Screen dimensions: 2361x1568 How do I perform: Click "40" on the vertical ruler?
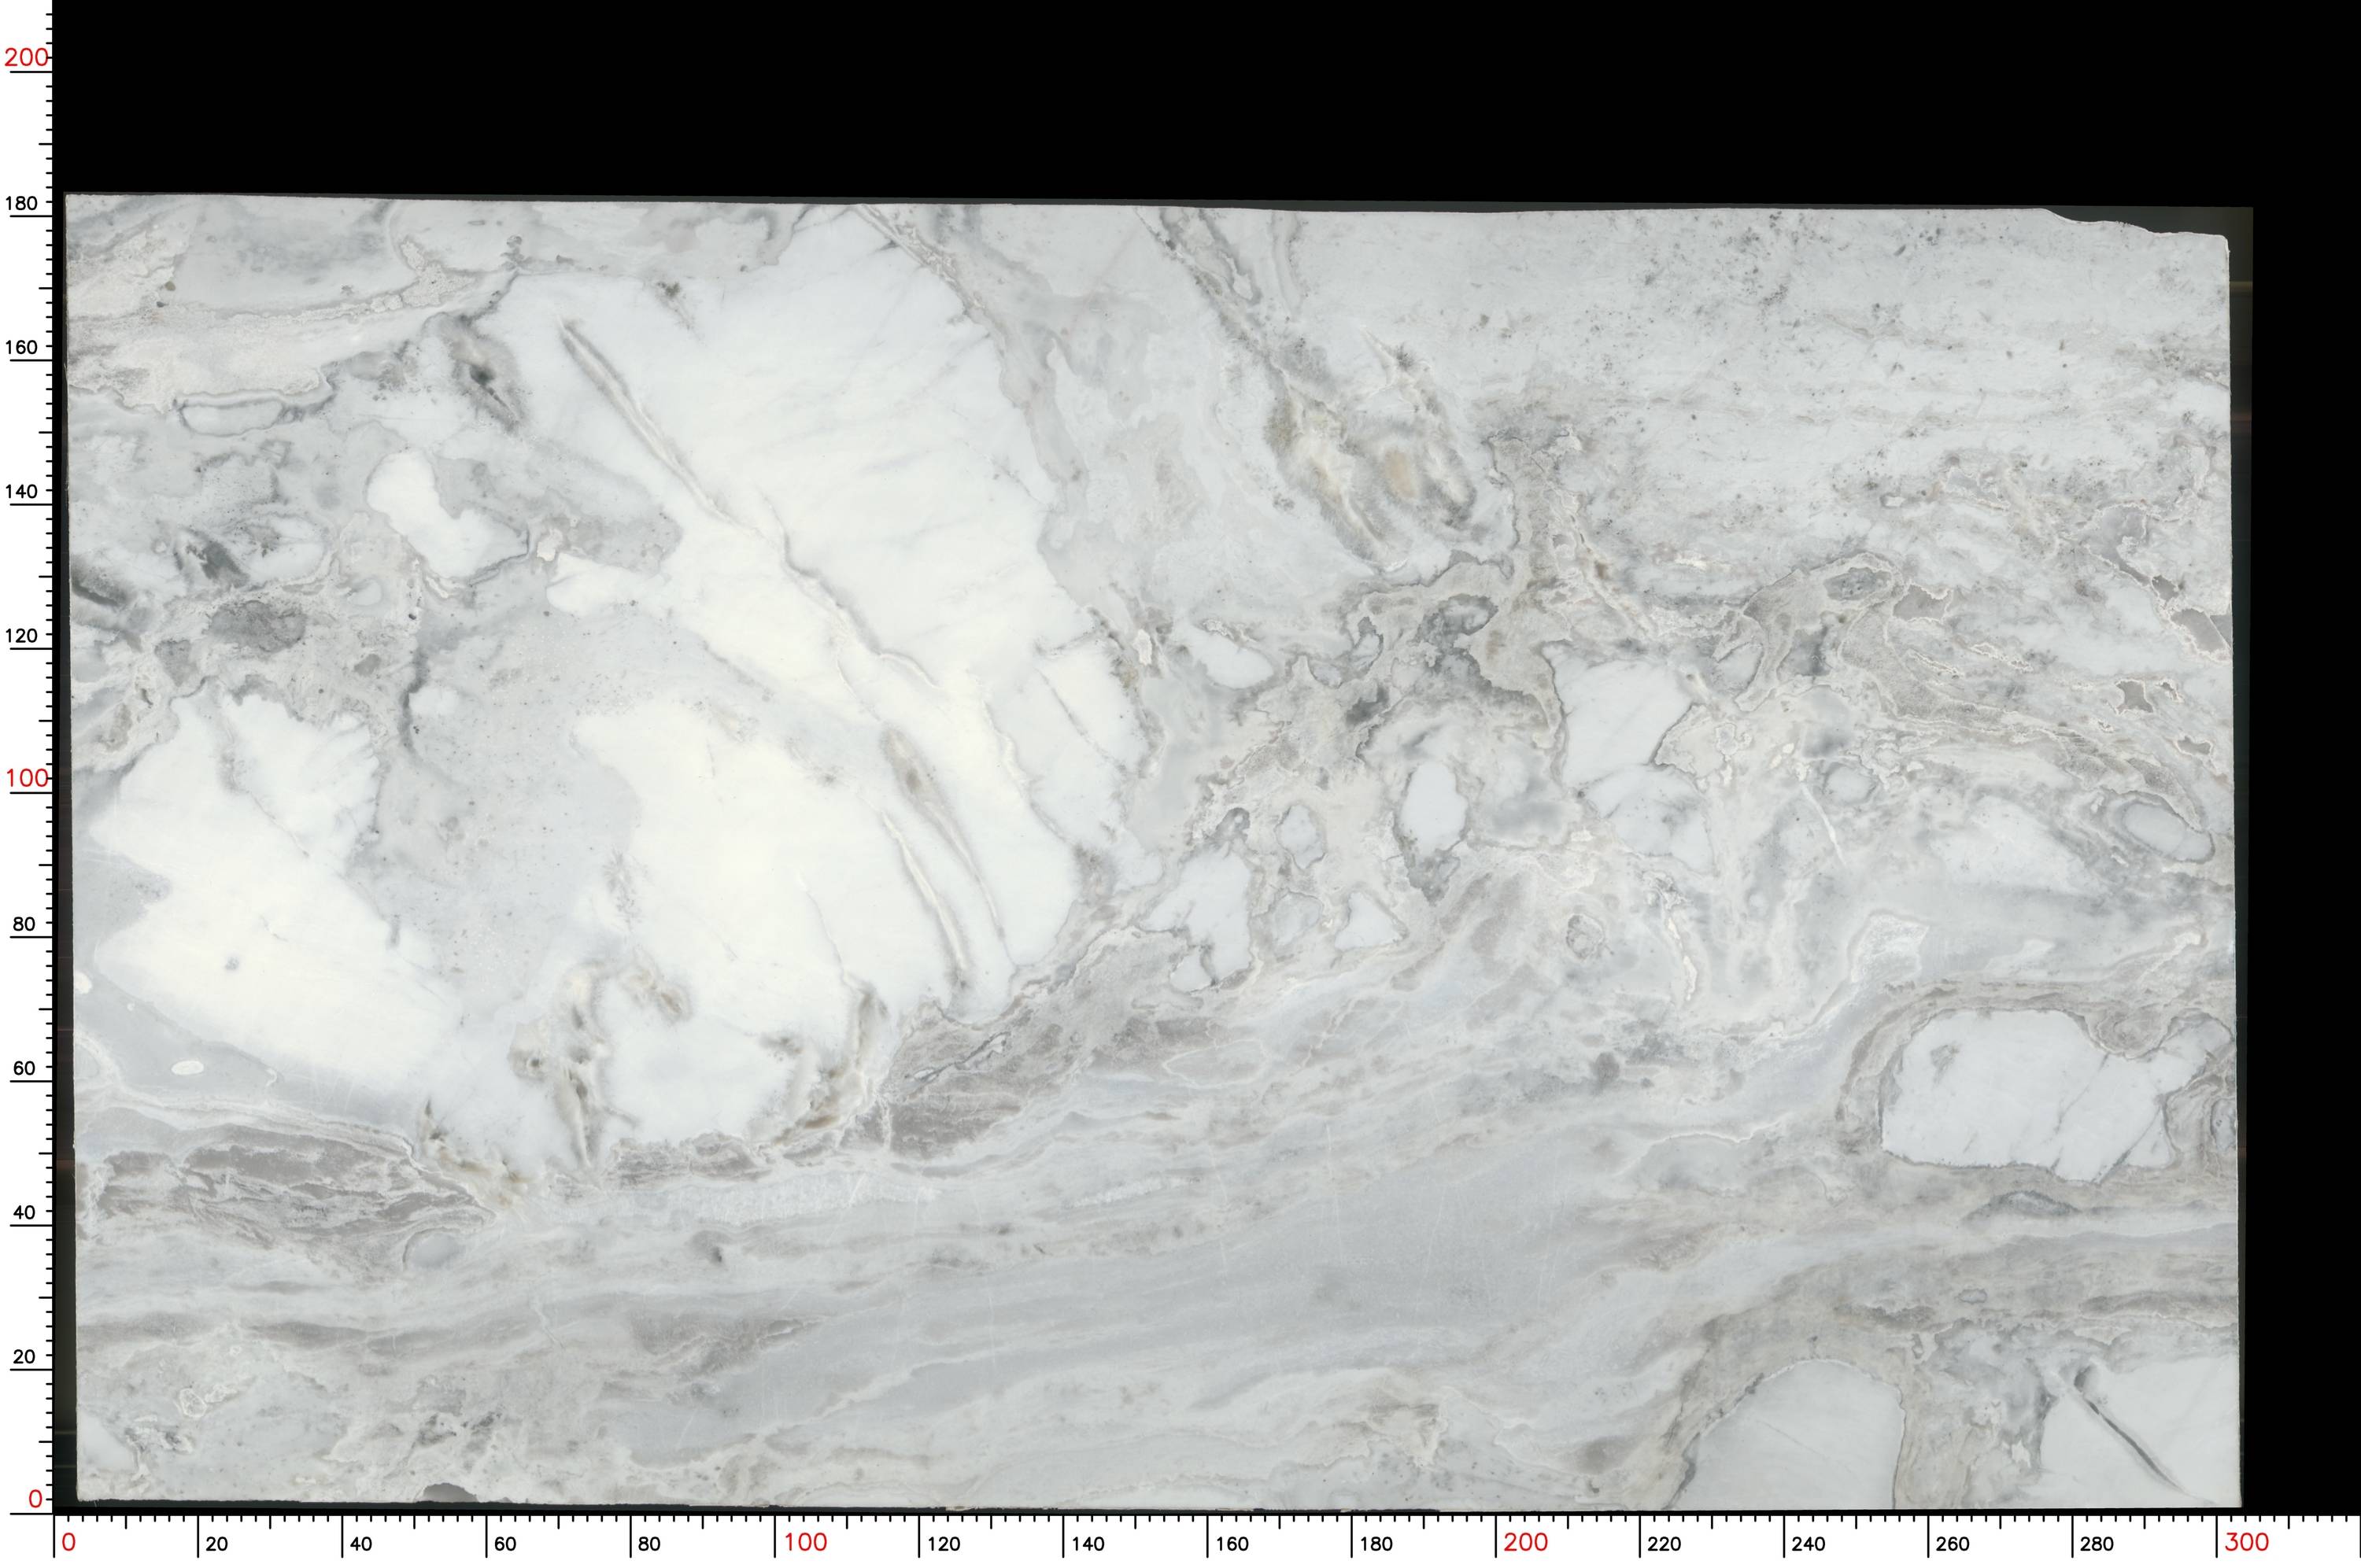click(x=24, y=1212)
